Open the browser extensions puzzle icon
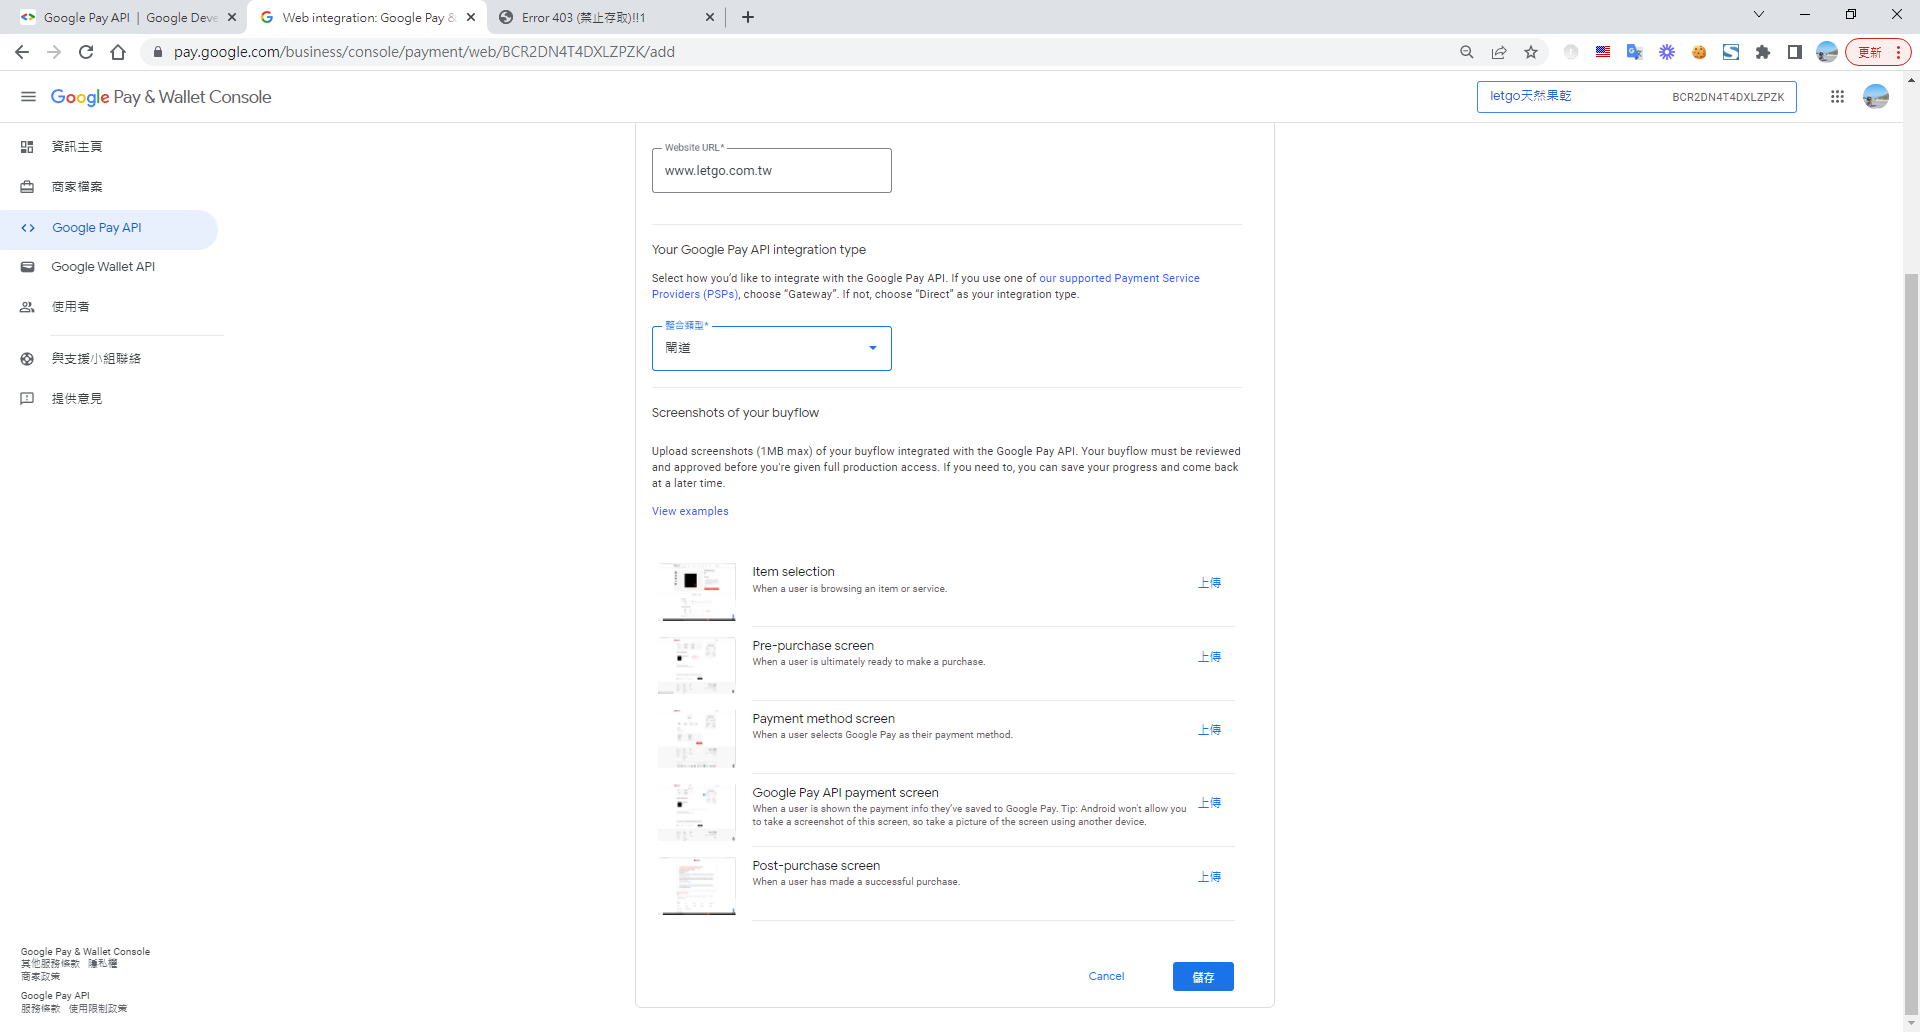The width and height of the screenshot is (1920, 1032). pyautogui.click(x=1763, y=52)
